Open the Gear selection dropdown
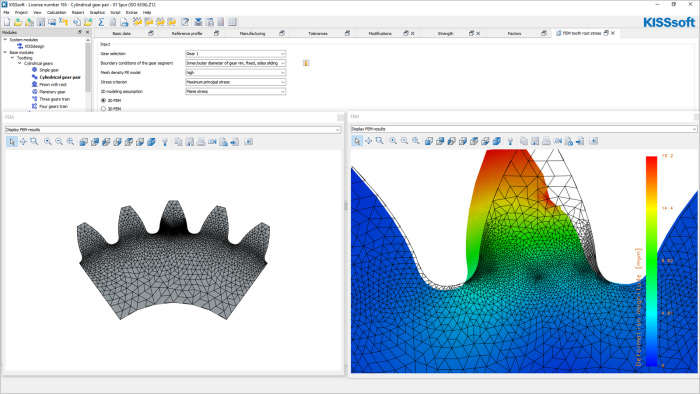 click(236, 54)
